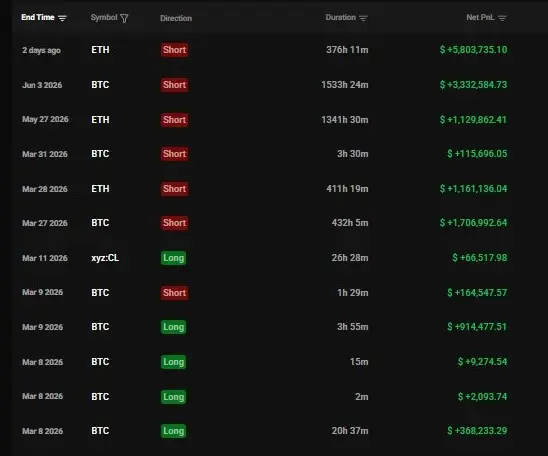Click Short badge on 1h 29m BTC trade
The image size is (548, 456).
pos(174,293)
